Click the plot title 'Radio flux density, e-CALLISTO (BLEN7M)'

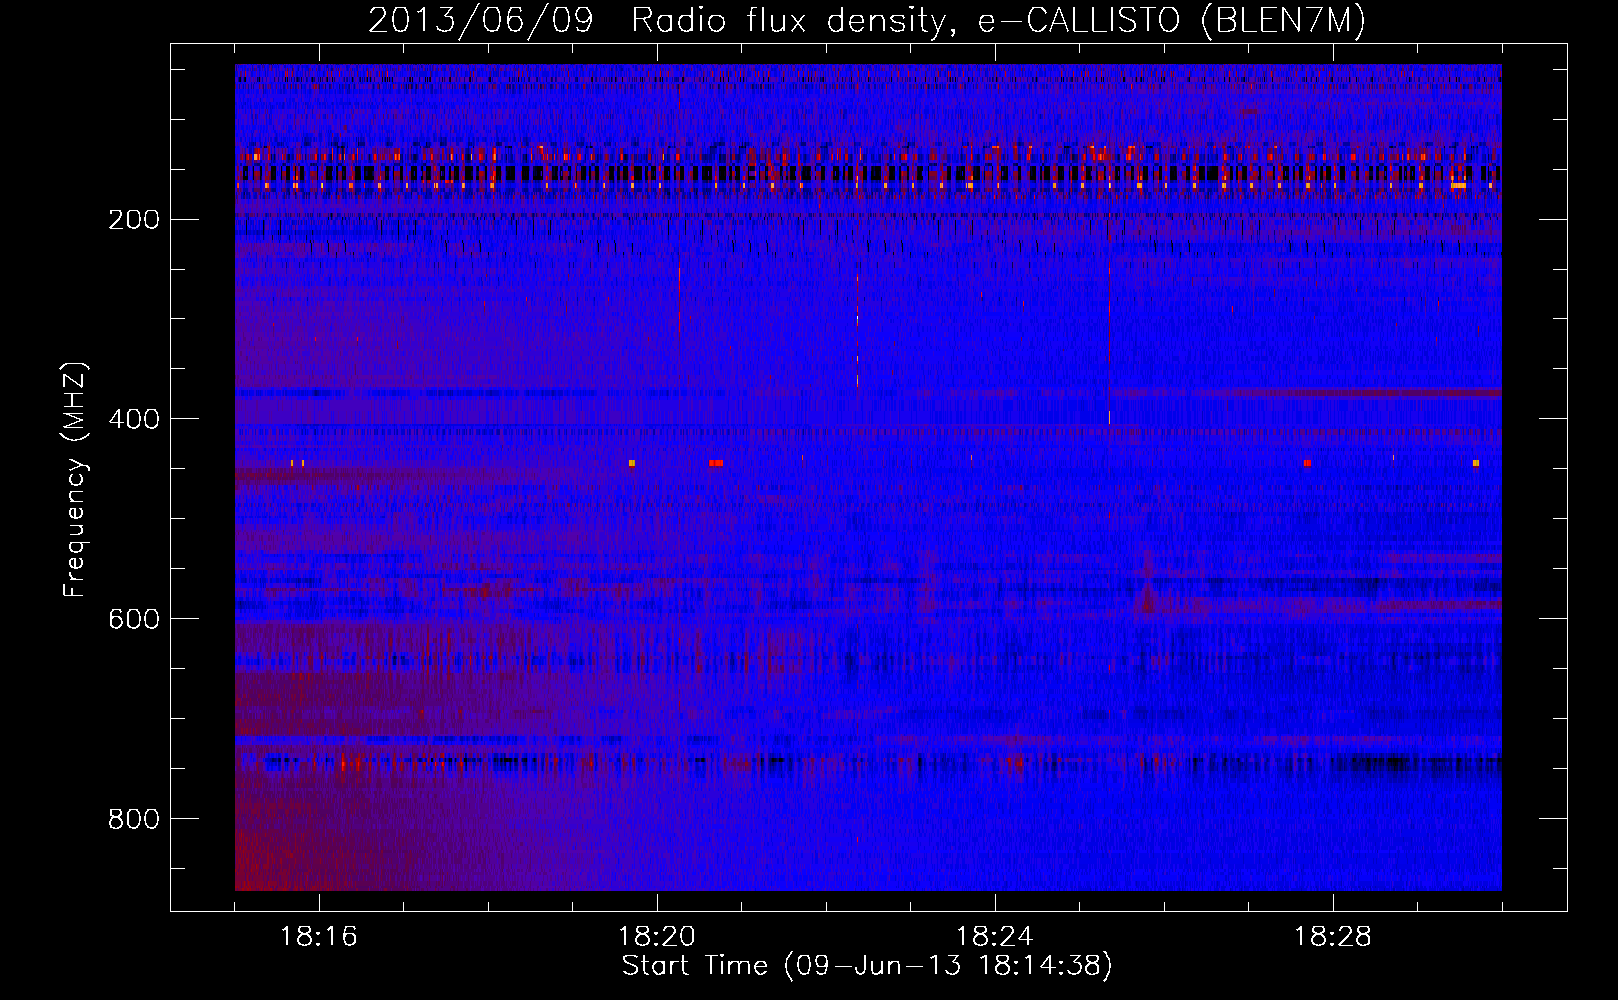998,21
